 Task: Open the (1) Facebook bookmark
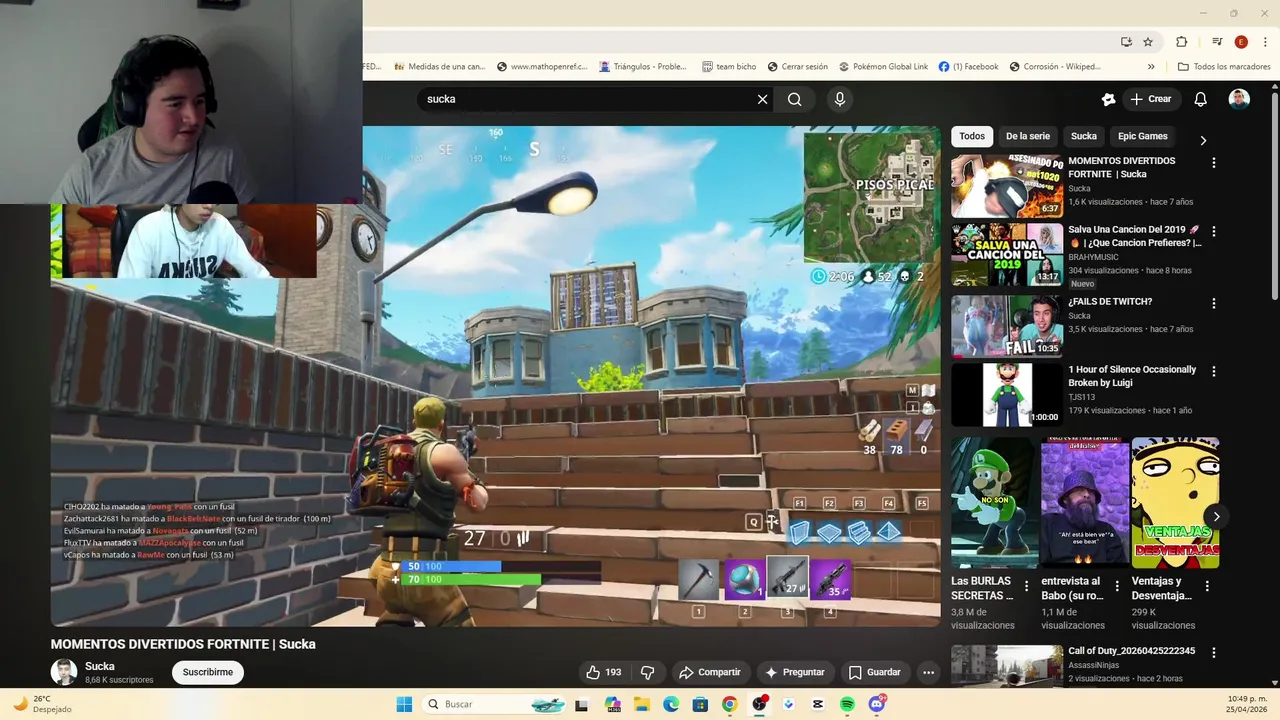pos(968,67)
